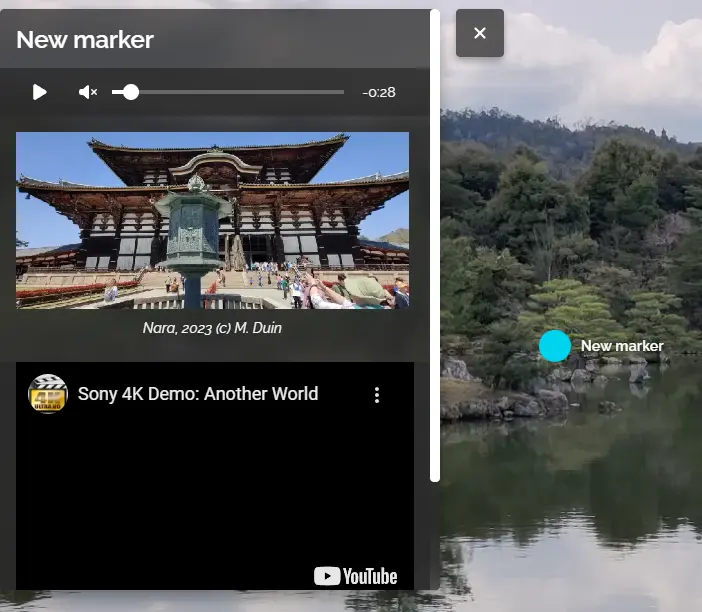Open the video on YouTube logo
702x612 pixels.
(355, 576)
